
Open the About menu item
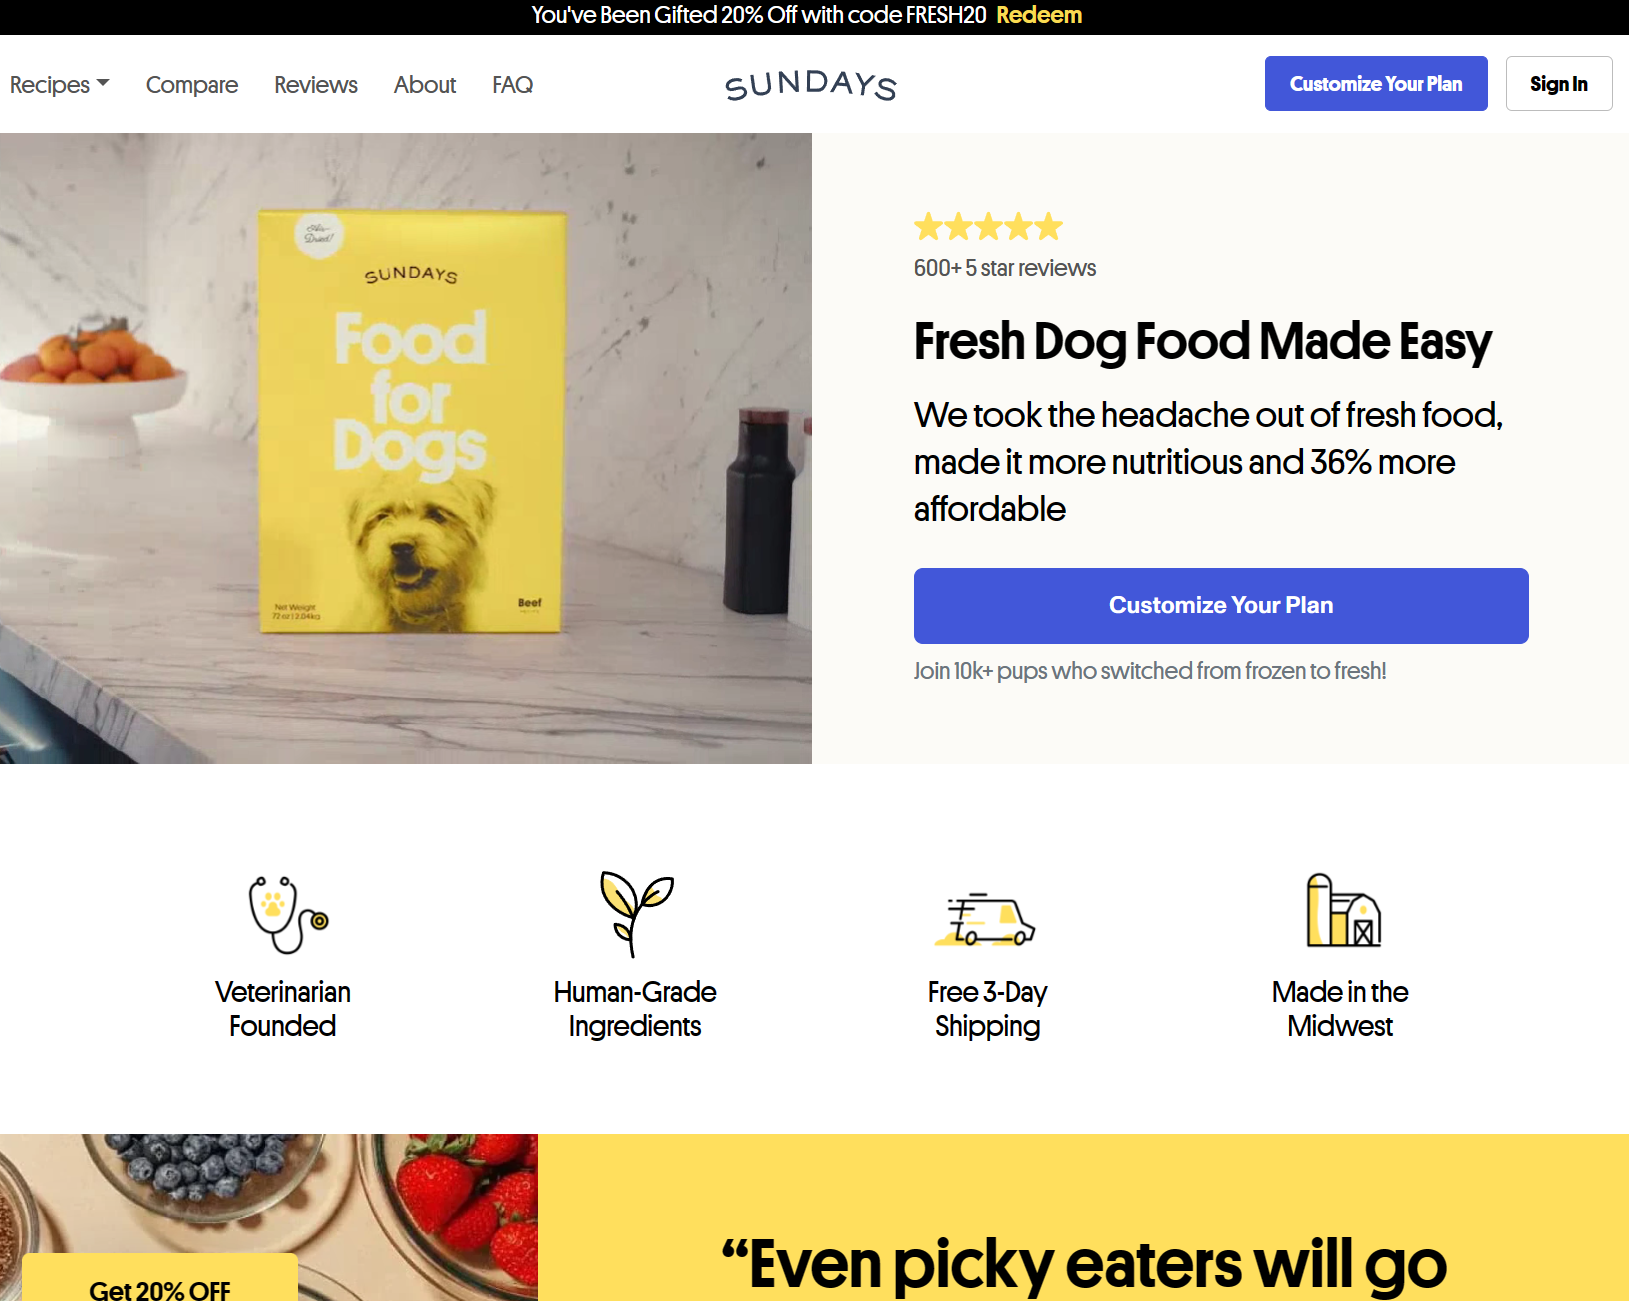[x=425, y=85]
